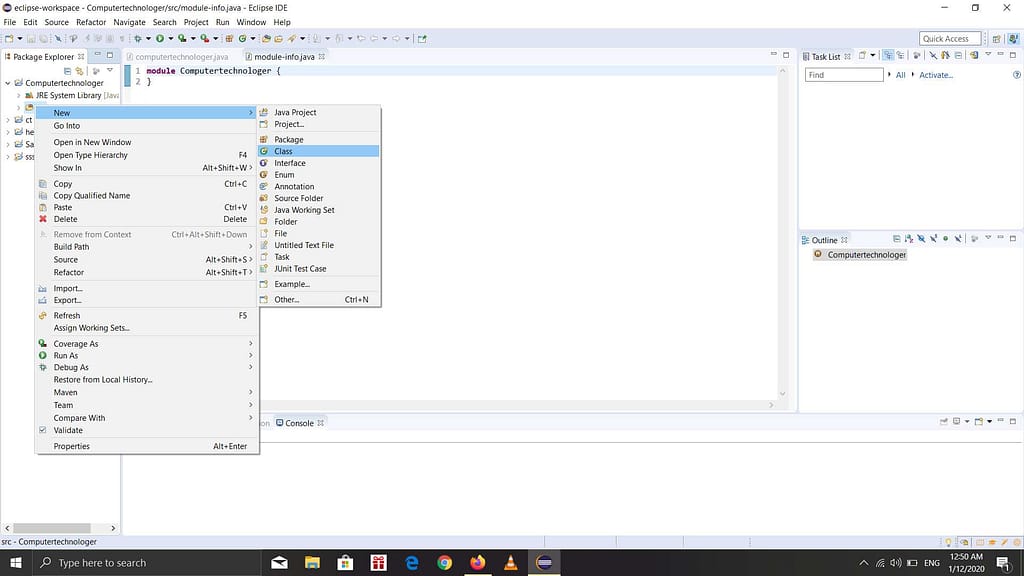
Task: Click the Open Perspective icon
Action: 997,39
